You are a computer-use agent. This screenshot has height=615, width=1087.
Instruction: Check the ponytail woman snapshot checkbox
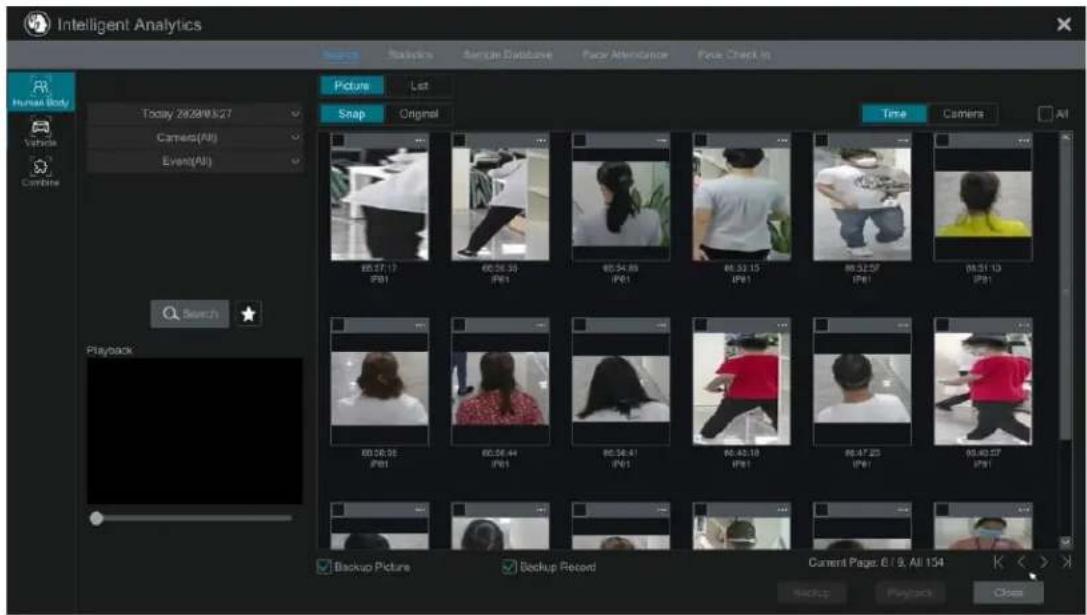click(x=580, y=141)
